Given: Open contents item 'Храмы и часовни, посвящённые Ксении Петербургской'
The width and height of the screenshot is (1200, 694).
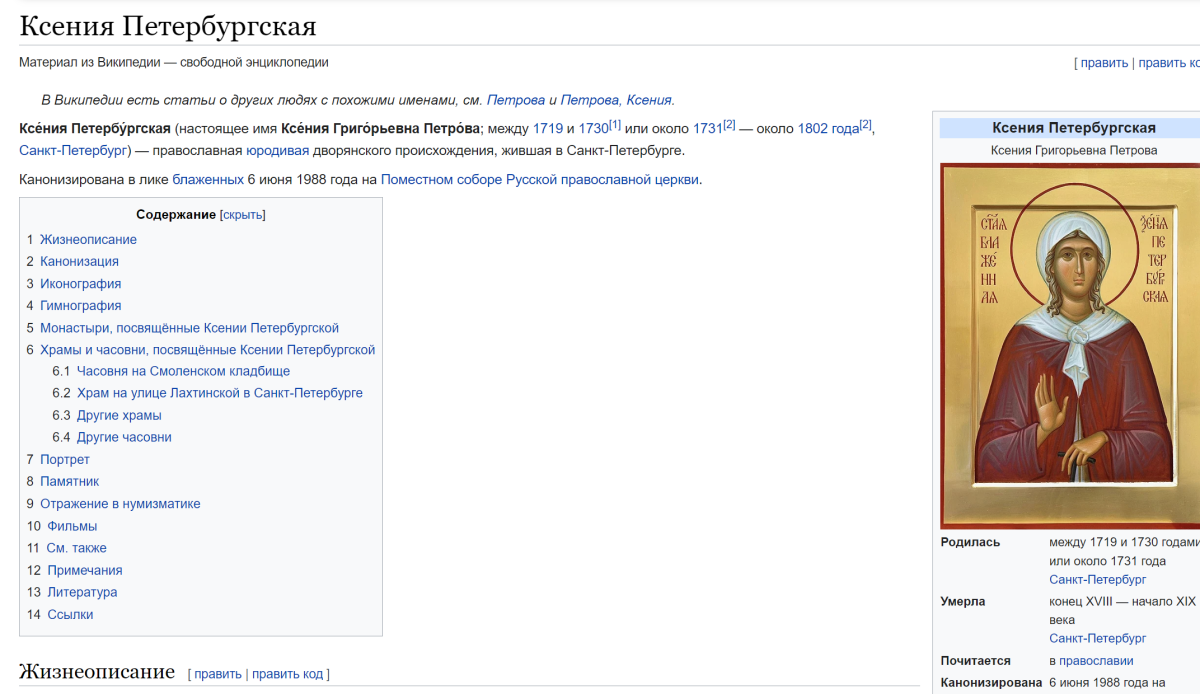Looking at the screenshot, I should point(207,350).
